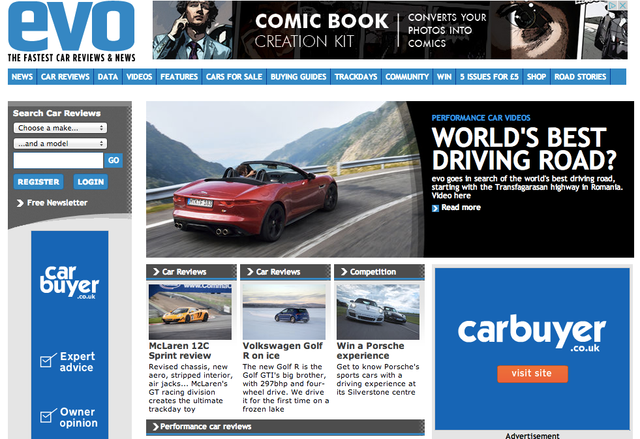Click Read more under hero article
640x439 pixels.
pyautogui.click(x=461, y=207)
